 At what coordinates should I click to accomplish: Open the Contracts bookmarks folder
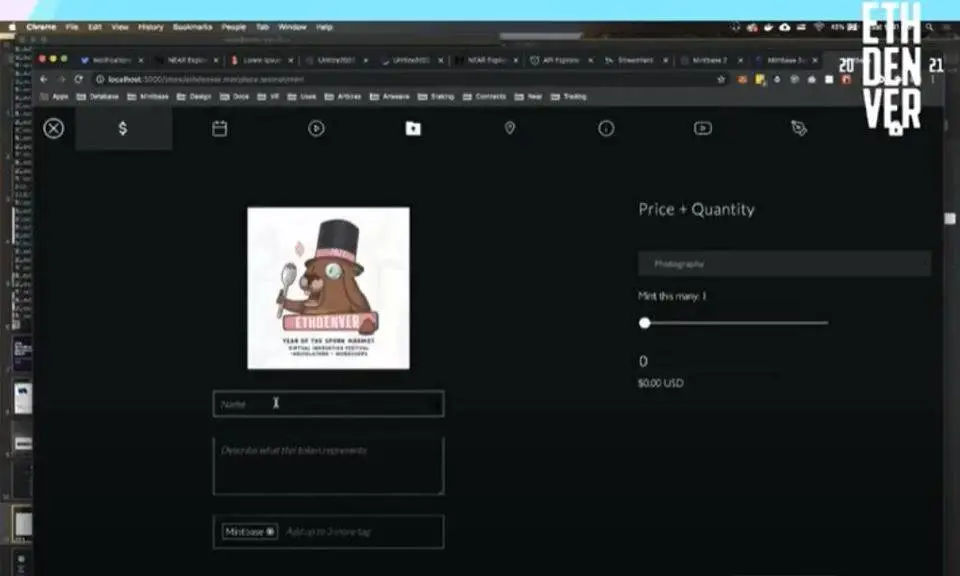(x=484, y=97)
